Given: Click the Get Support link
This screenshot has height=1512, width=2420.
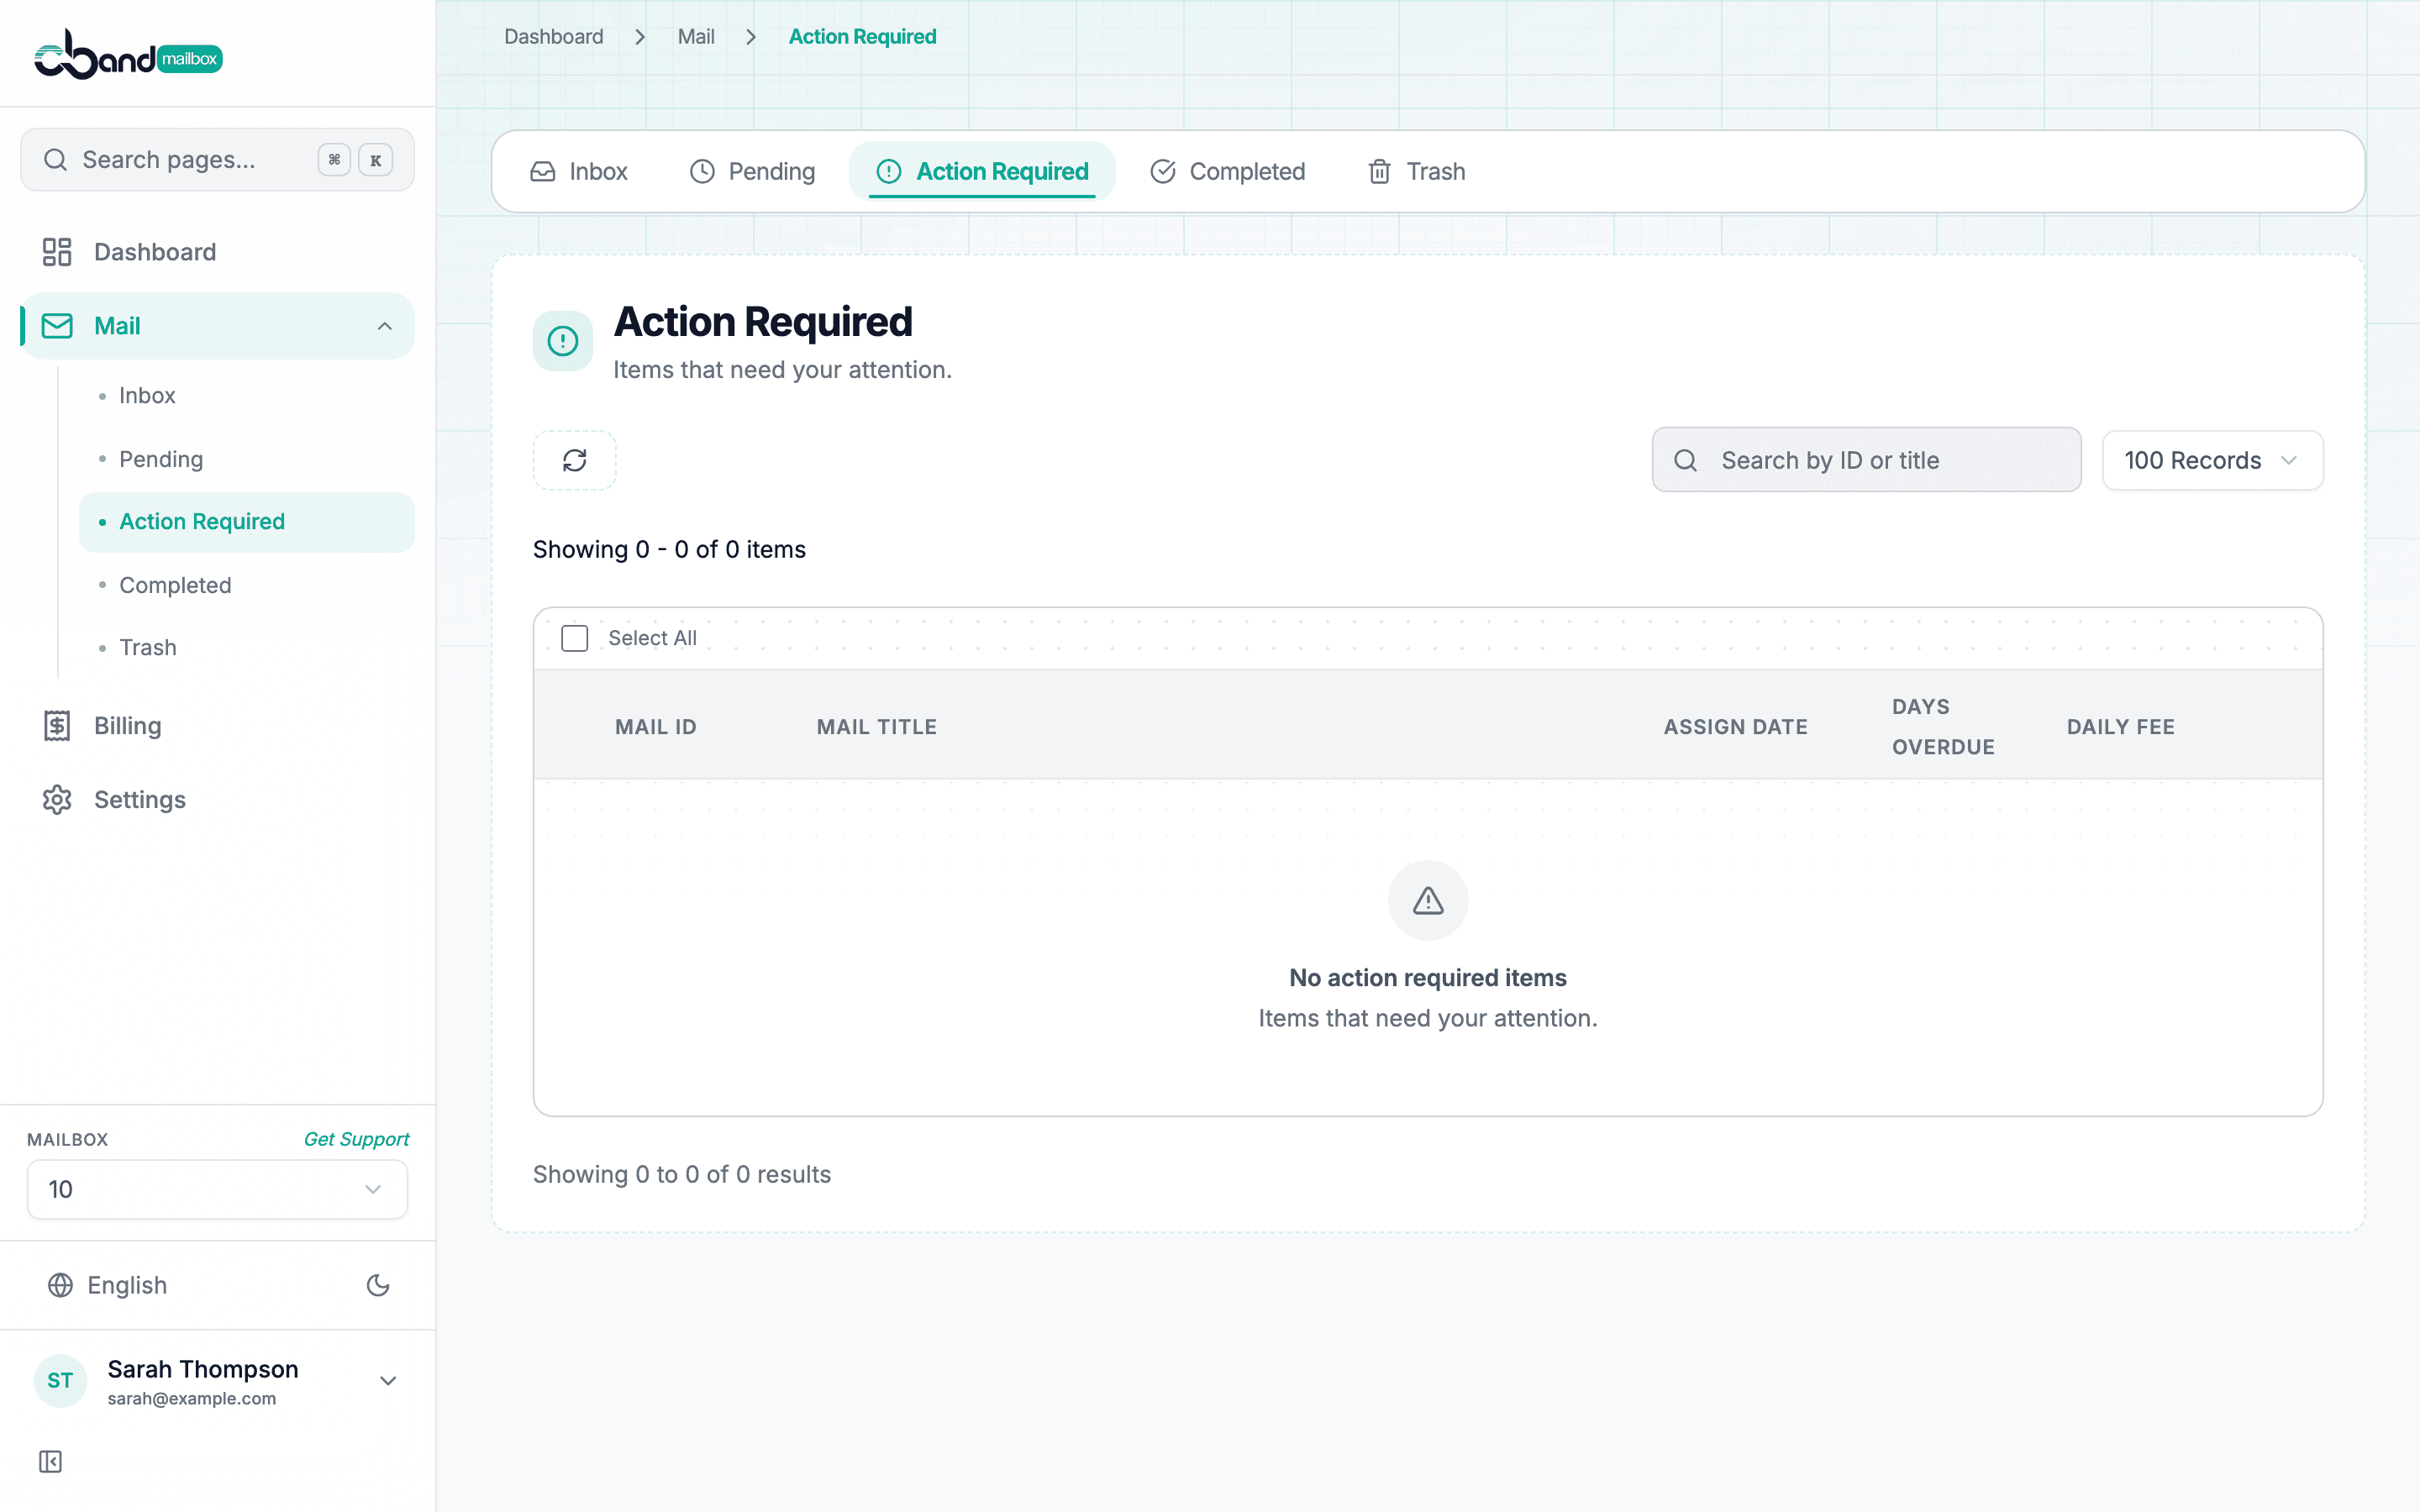Looking at the screenshot, I should coord(356,1139).
